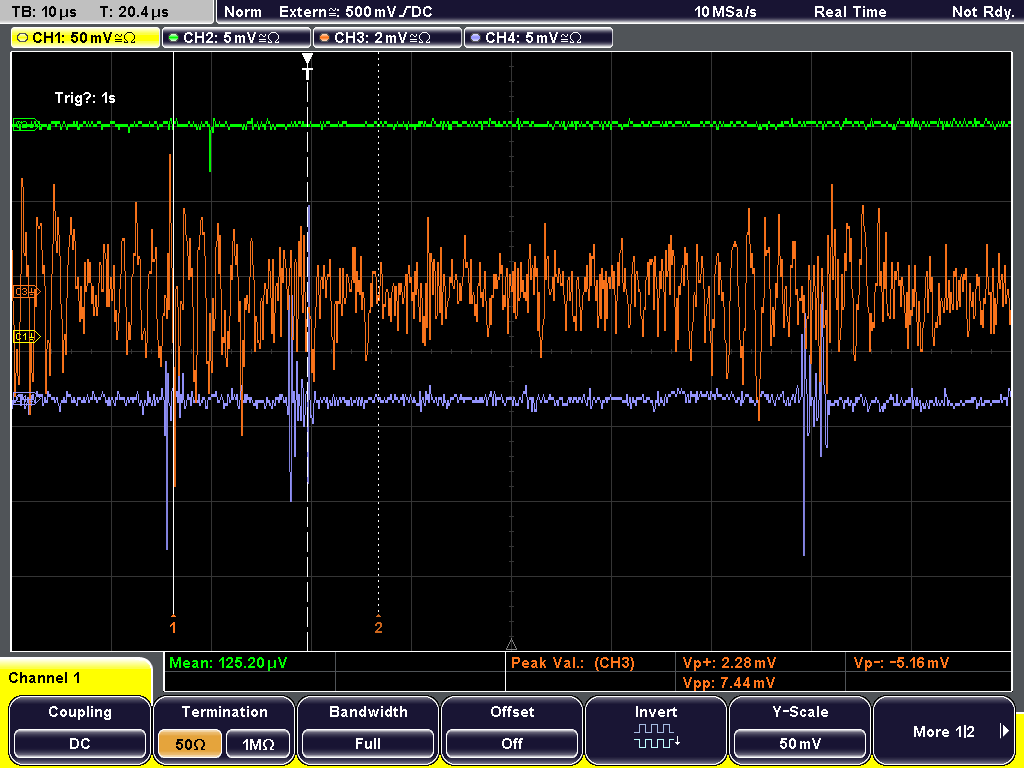The image size is (1024, 768).
Task: Select cursor 1 marker label
Action: click(173, 627)
